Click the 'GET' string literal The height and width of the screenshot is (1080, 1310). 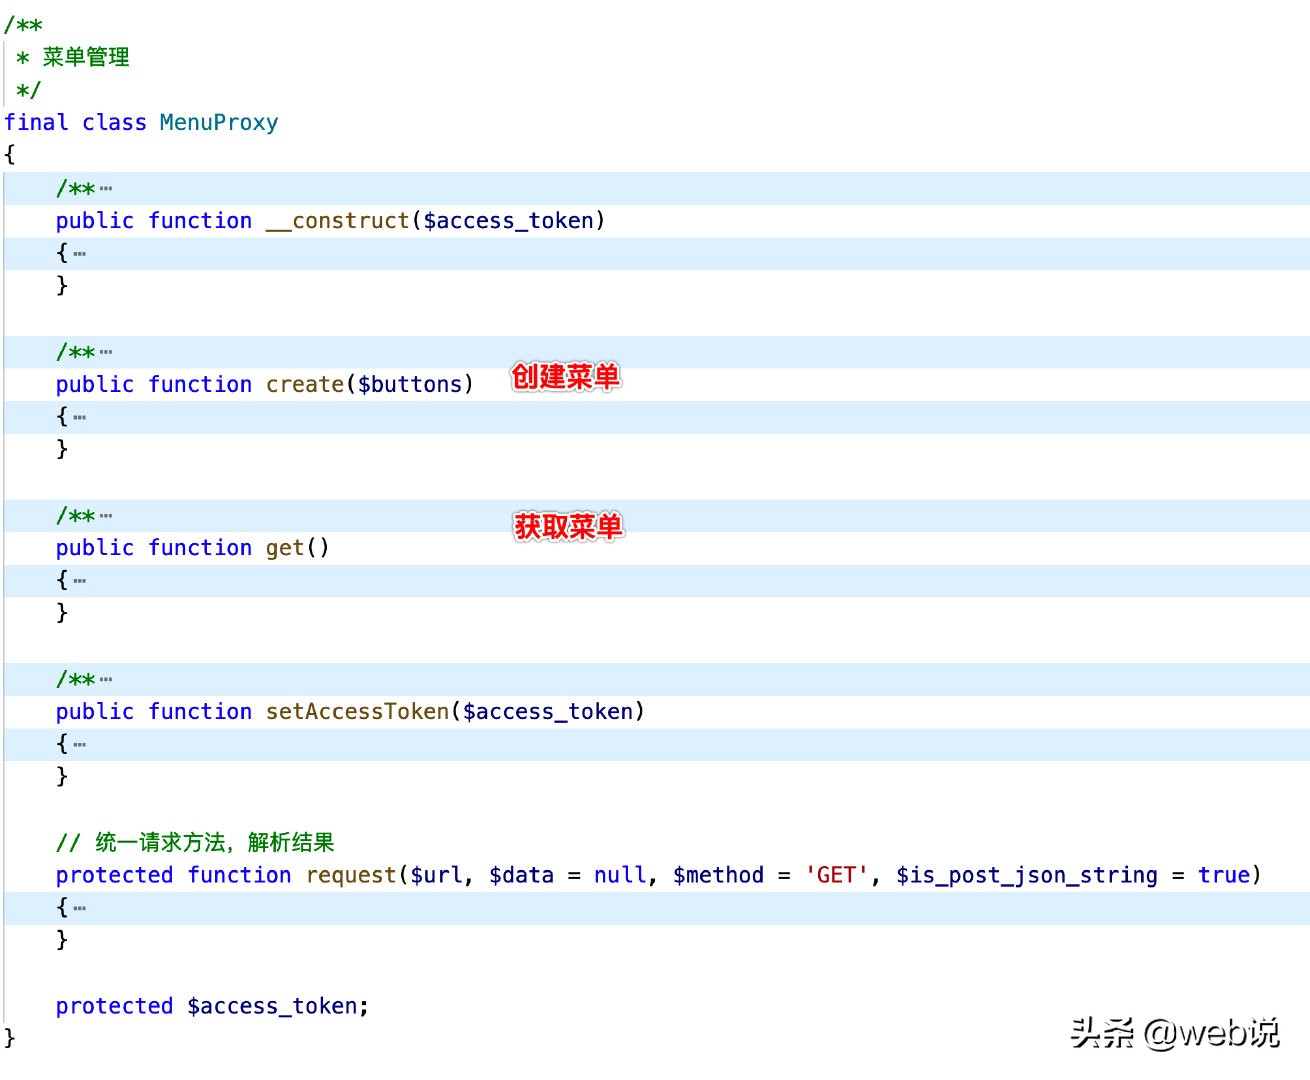click(836, 876)
